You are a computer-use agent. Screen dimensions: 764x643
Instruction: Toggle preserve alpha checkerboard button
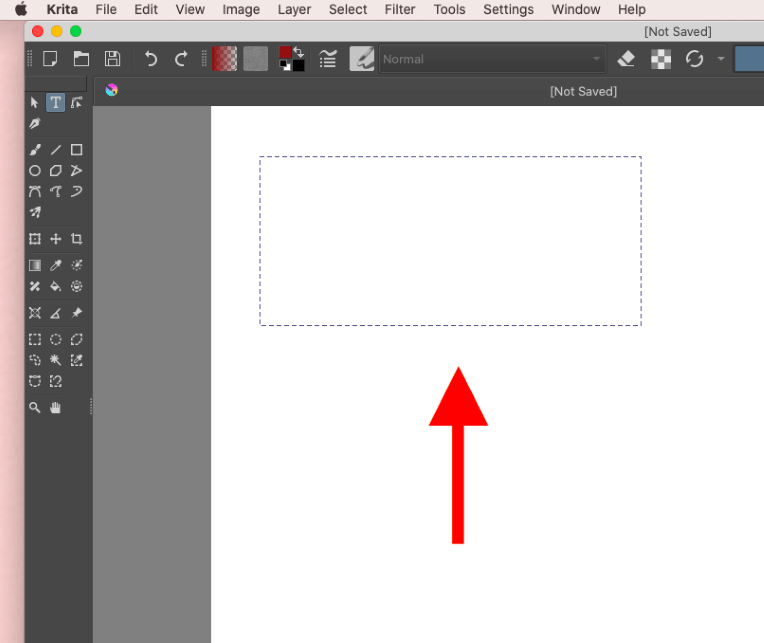661,59
